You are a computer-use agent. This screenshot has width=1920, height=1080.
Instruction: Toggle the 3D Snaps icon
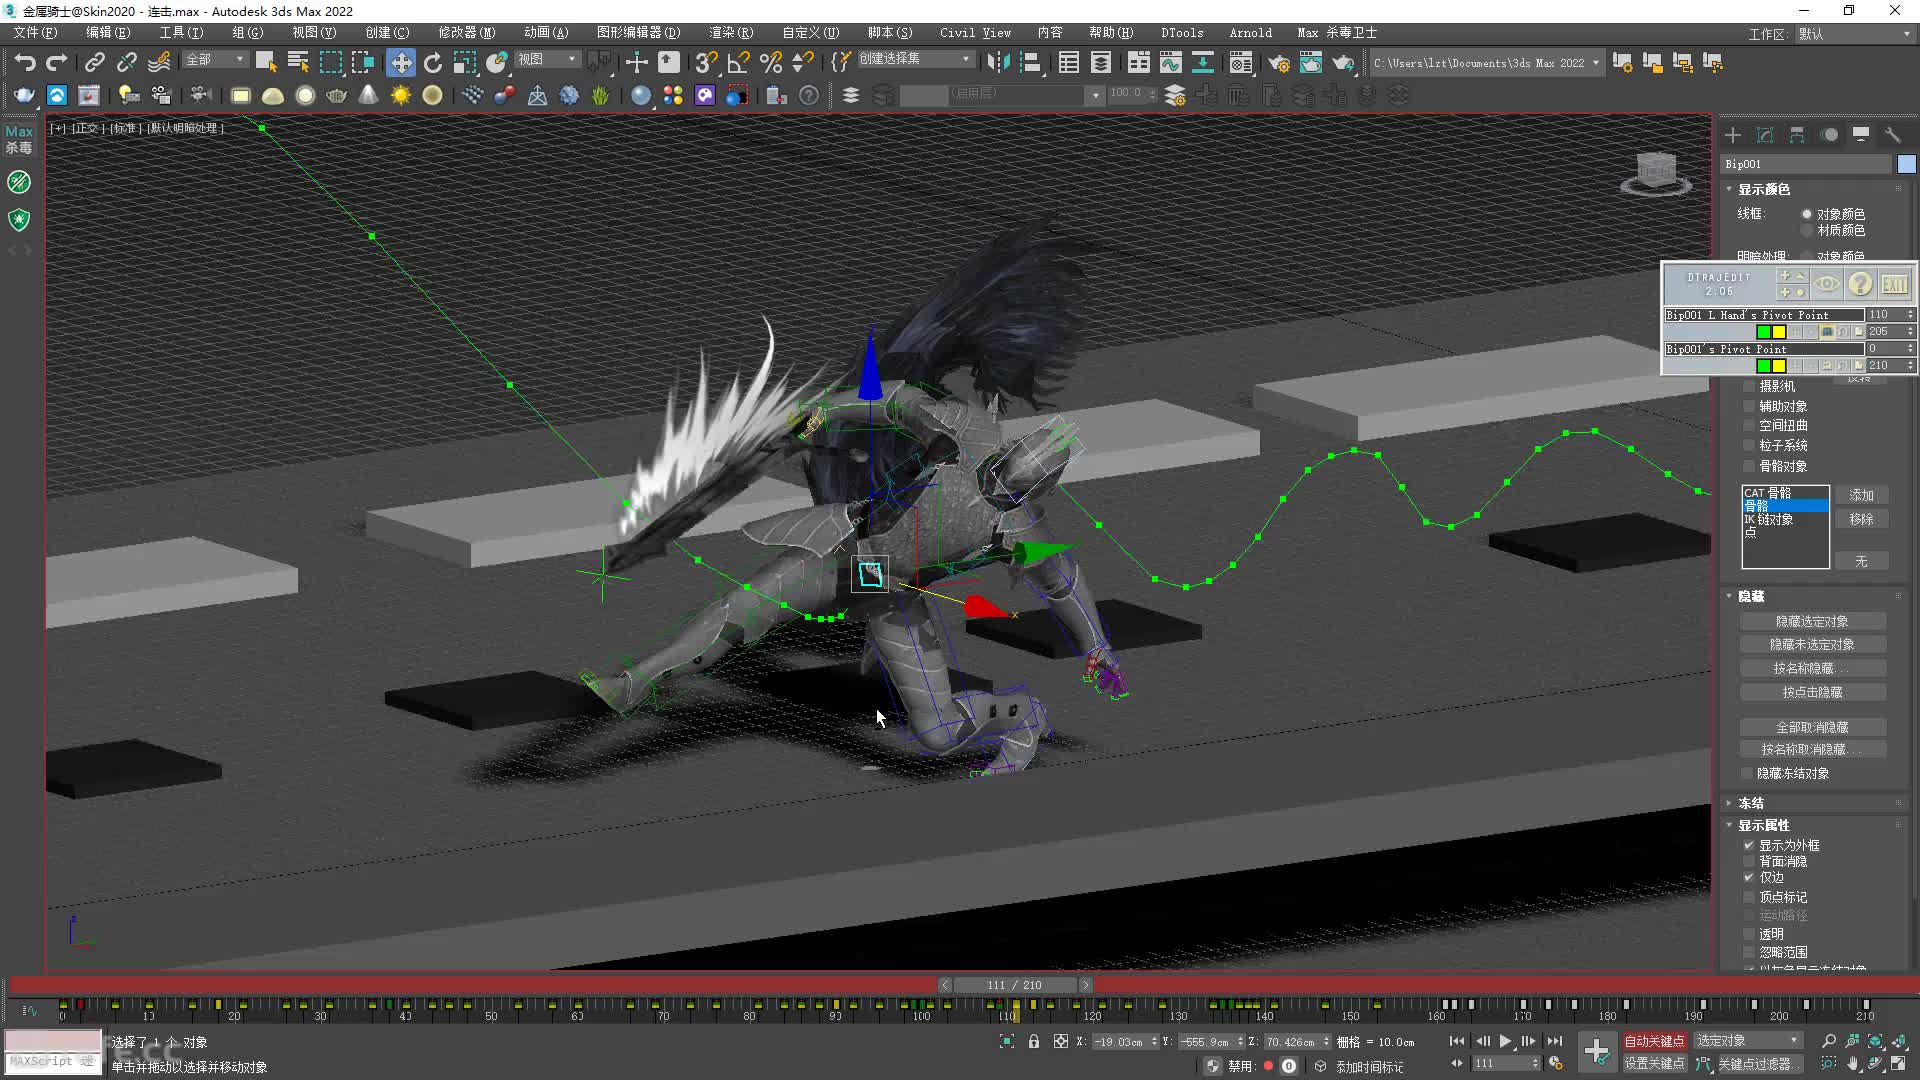click(706, 62)
